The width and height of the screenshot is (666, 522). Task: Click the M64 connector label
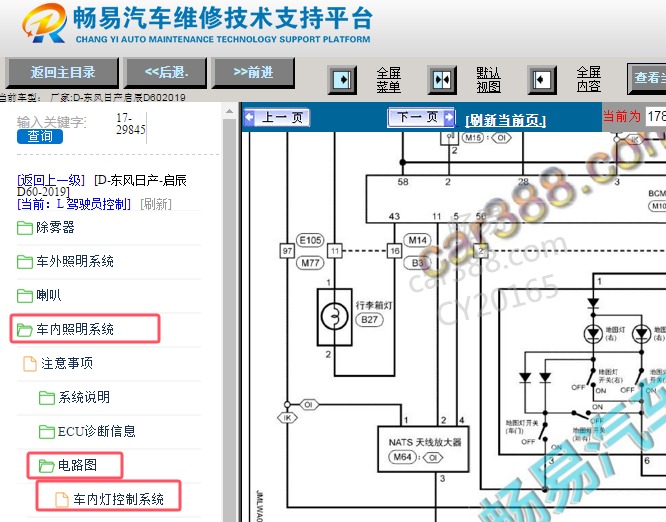(402, 457)
